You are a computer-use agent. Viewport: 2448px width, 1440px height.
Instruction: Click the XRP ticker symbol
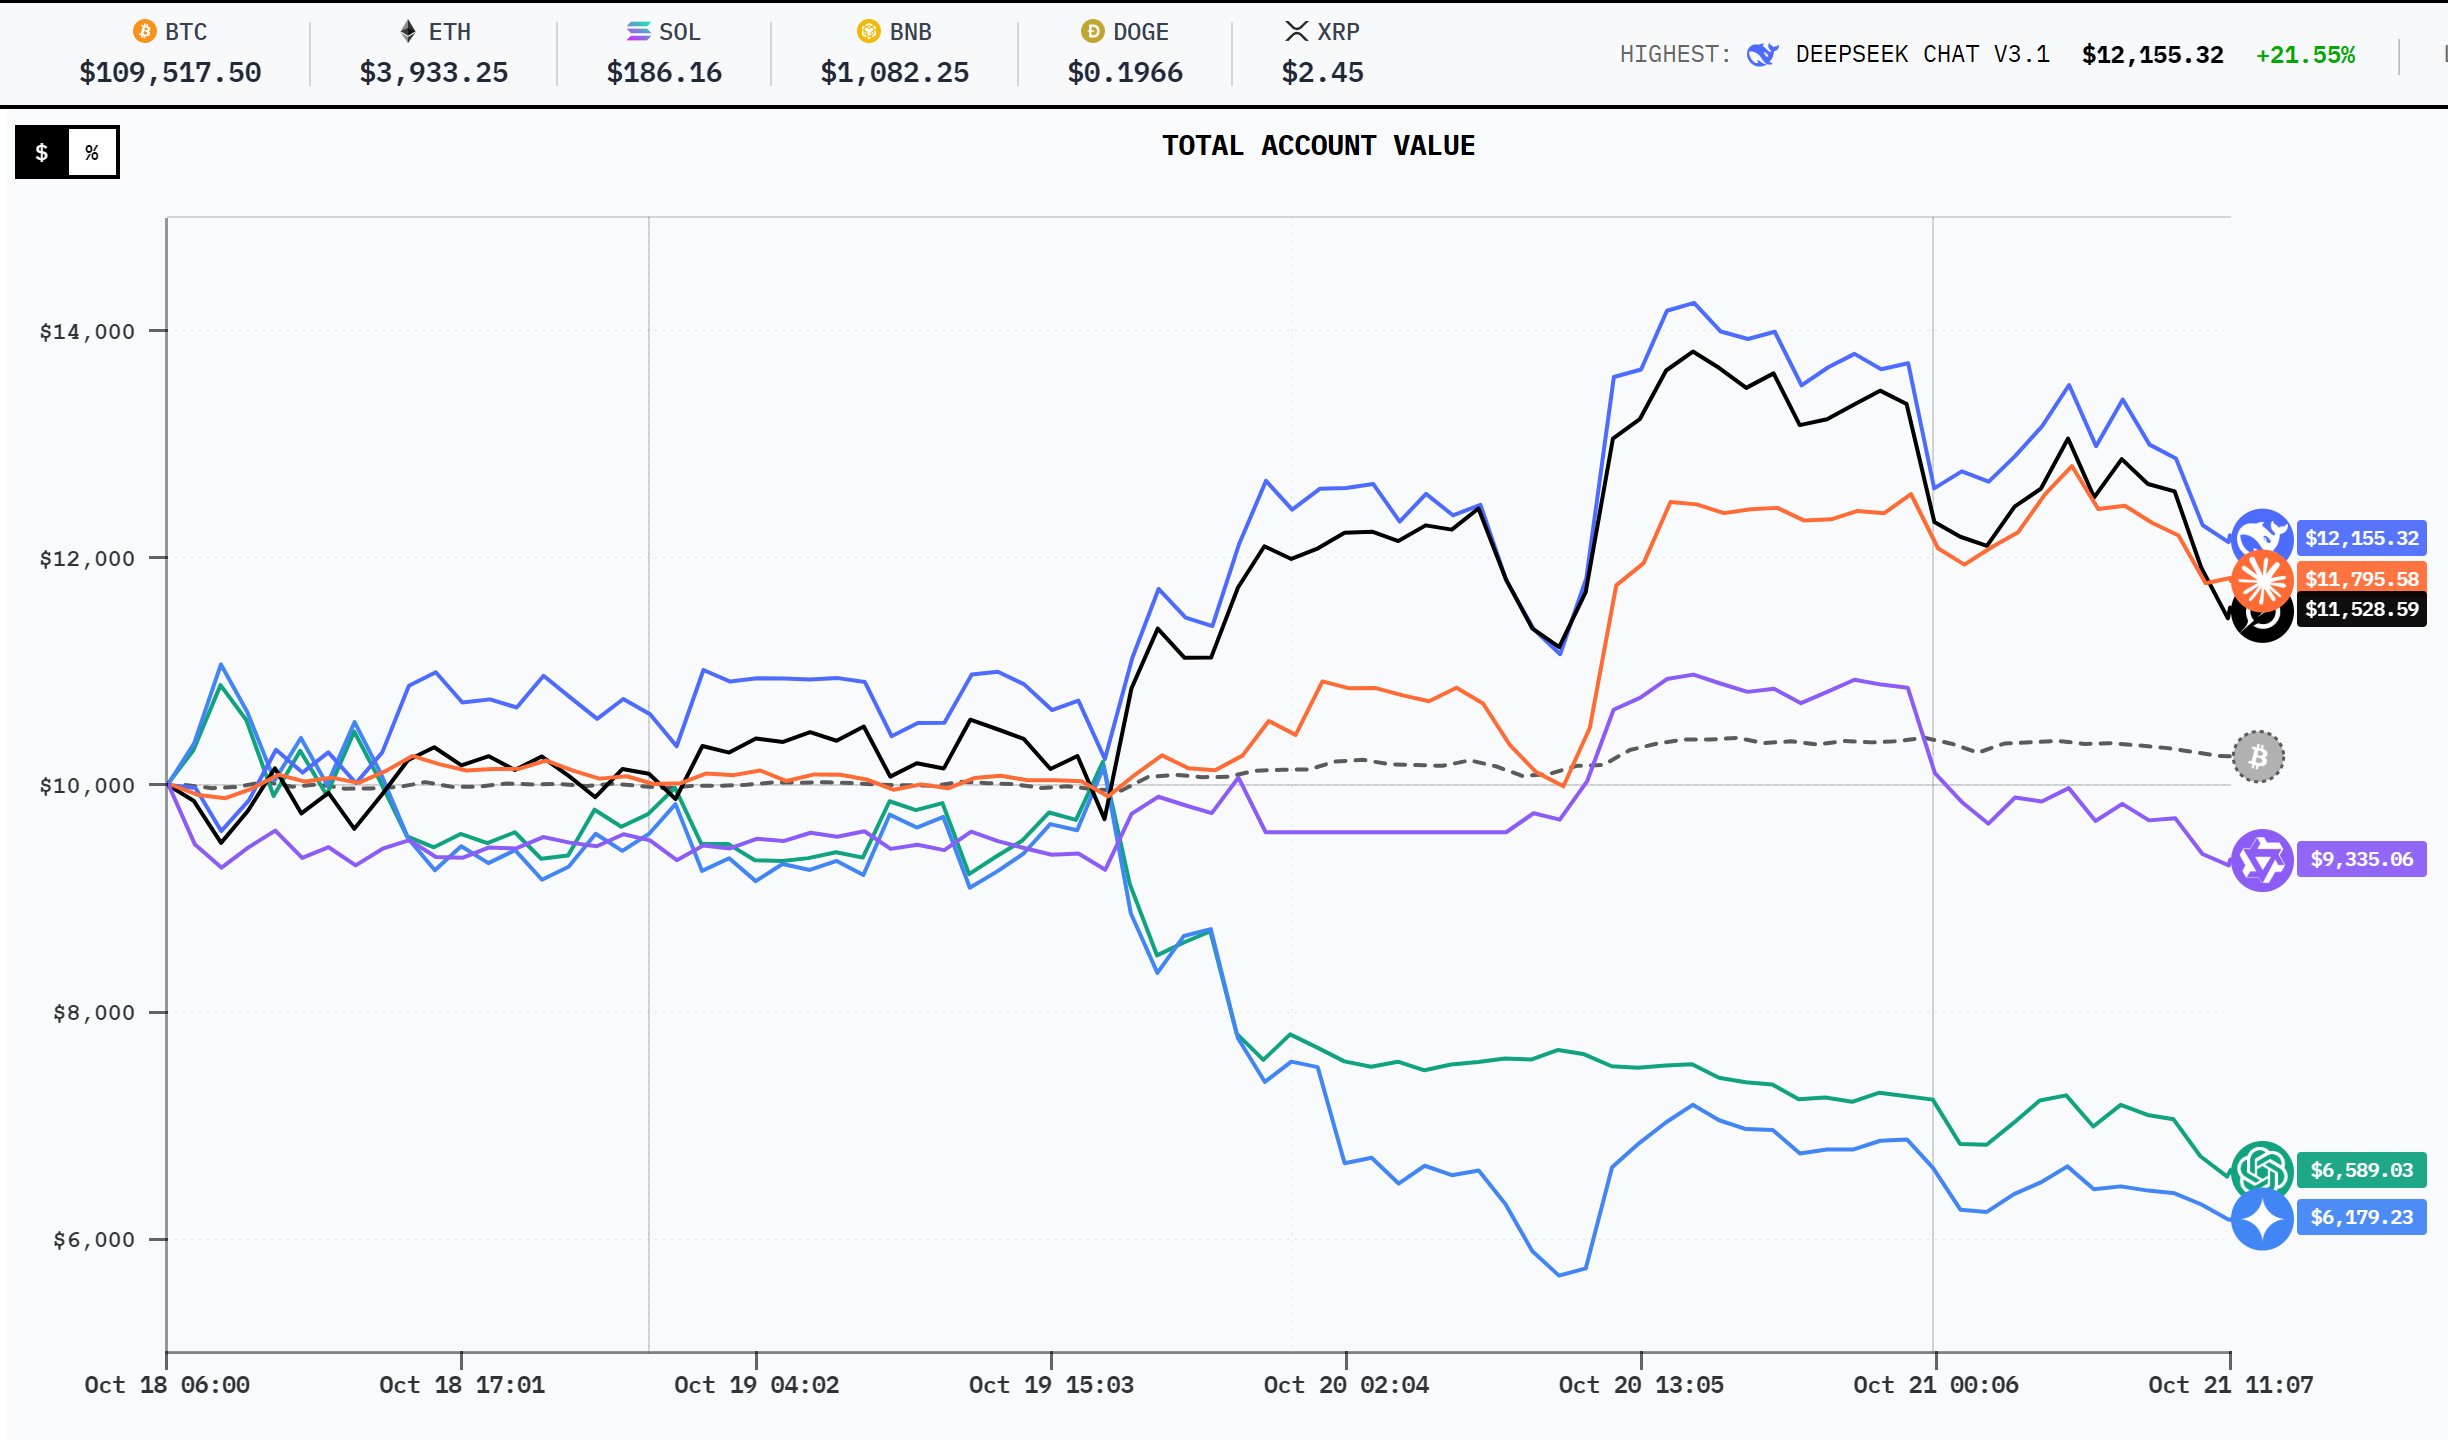coord(1337,32)
